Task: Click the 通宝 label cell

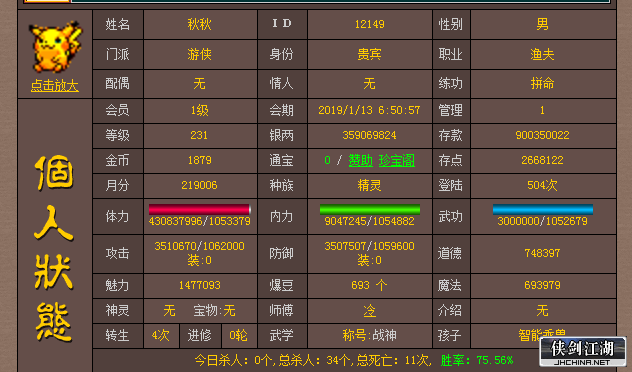Action: 282,160
